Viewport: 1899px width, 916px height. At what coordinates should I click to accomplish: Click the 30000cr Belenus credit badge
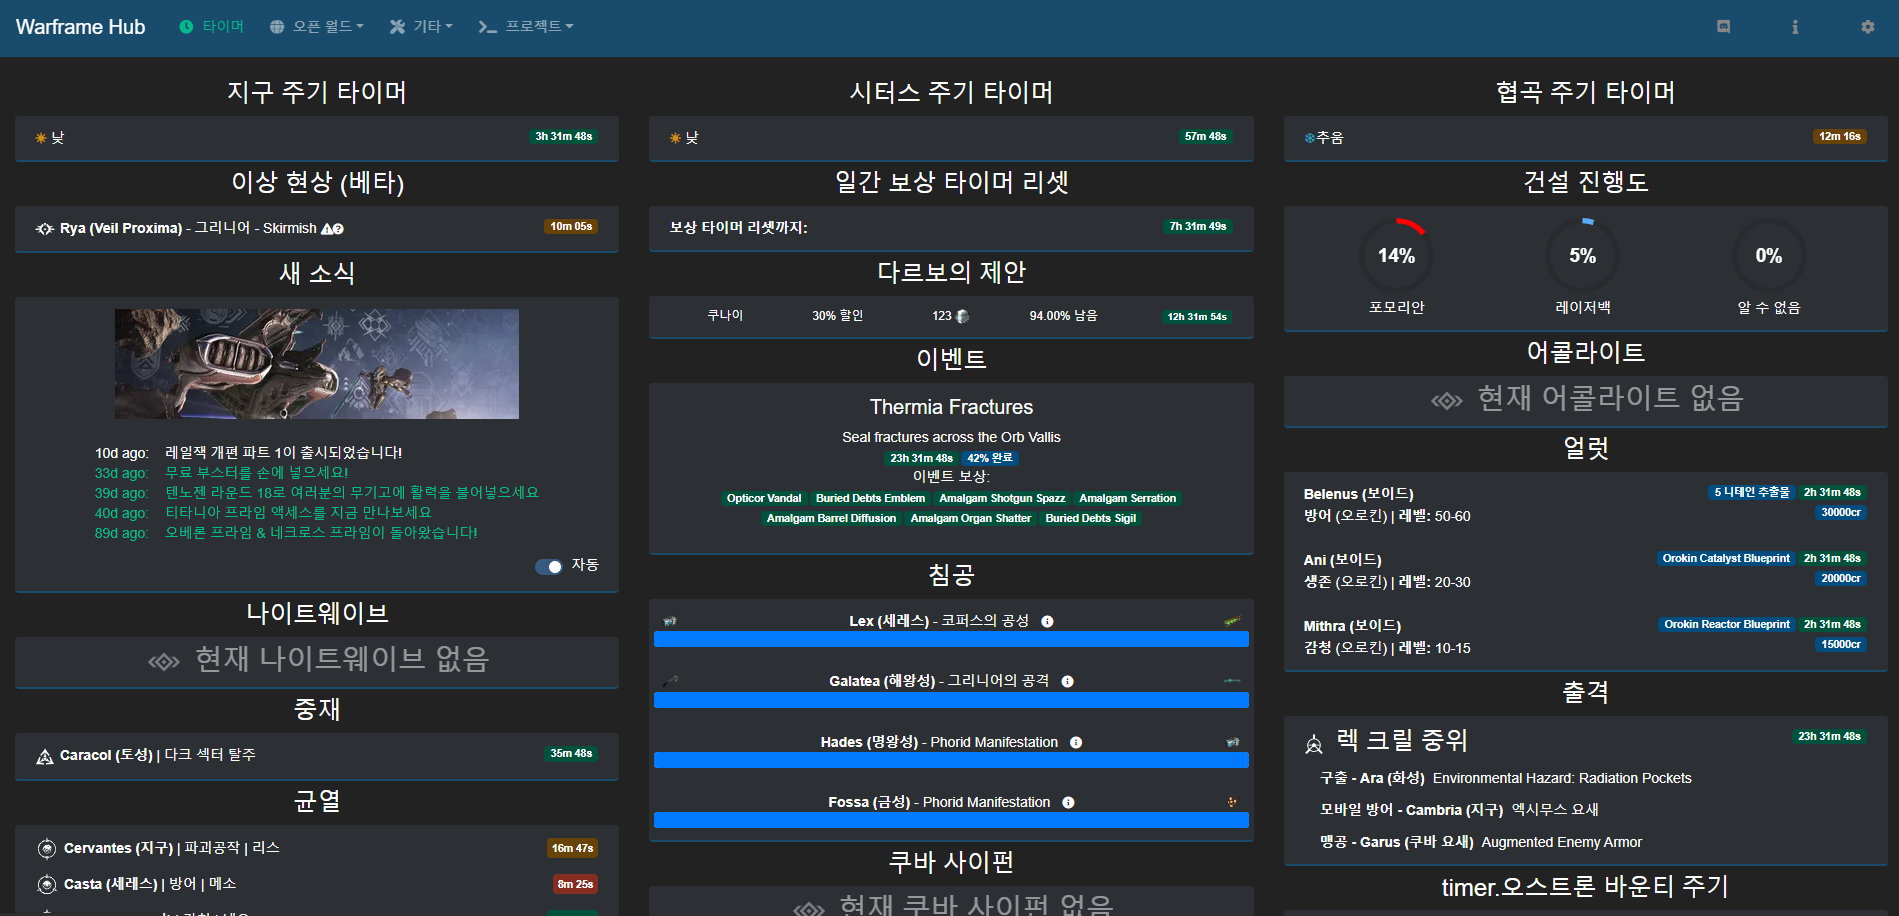pyautogui.click(x=1840, y=512)
